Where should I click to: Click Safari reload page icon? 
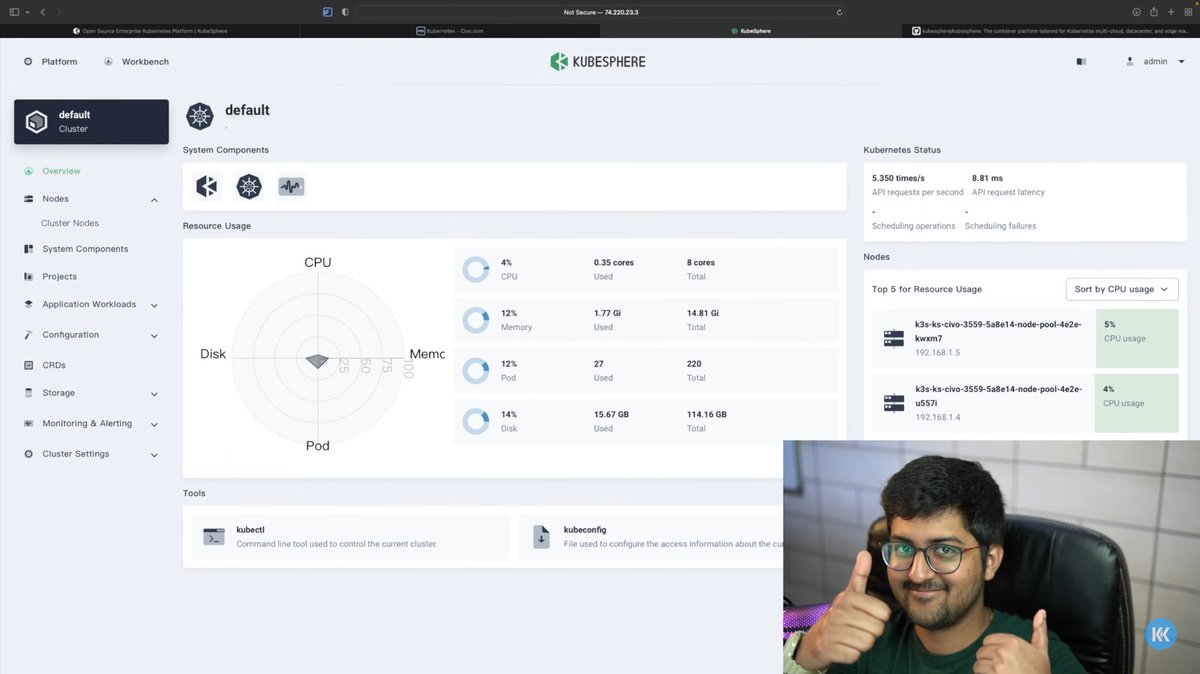[839, 12]
